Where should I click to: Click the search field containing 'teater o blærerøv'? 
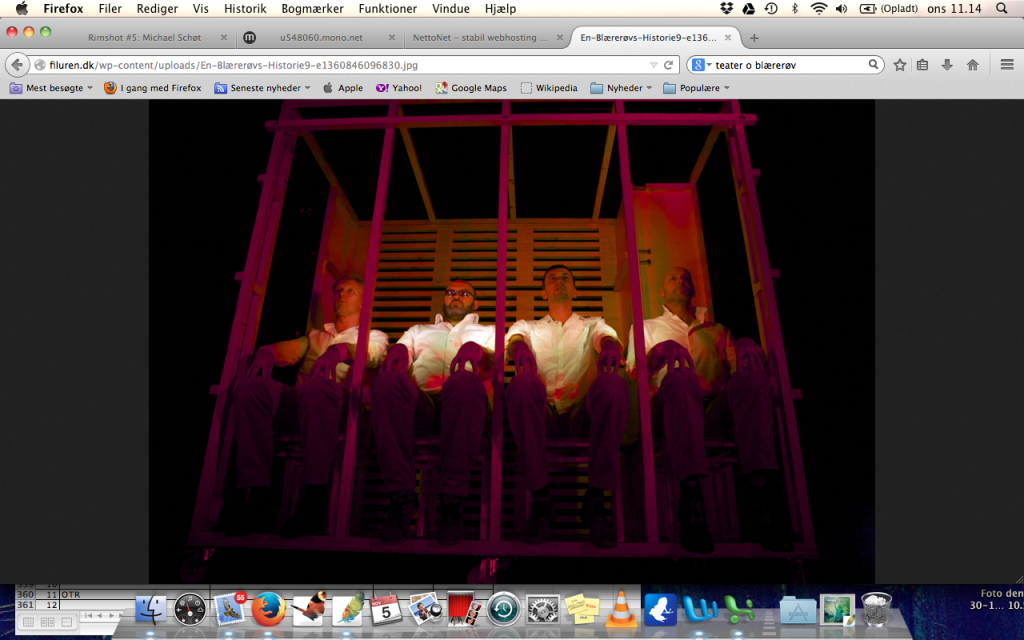coord(790,65)
